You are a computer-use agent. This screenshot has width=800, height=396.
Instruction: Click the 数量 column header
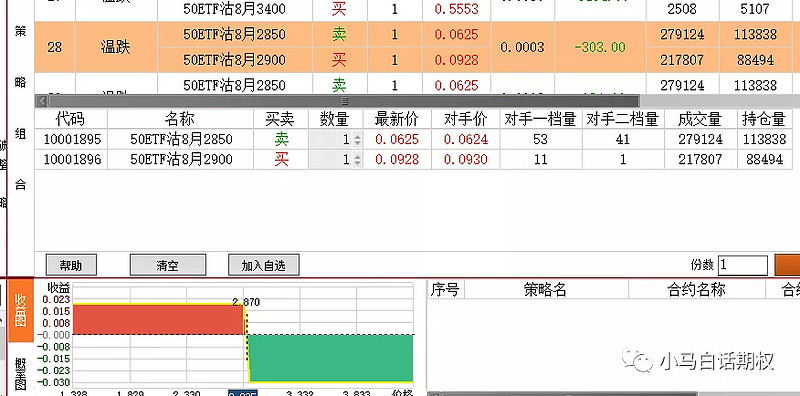(335, 119)
